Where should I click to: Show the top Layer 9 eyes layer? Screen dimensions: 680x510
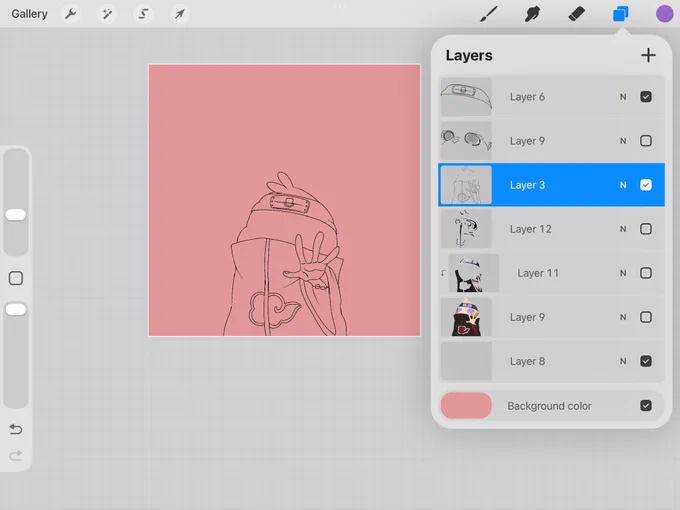click(646, 141)
